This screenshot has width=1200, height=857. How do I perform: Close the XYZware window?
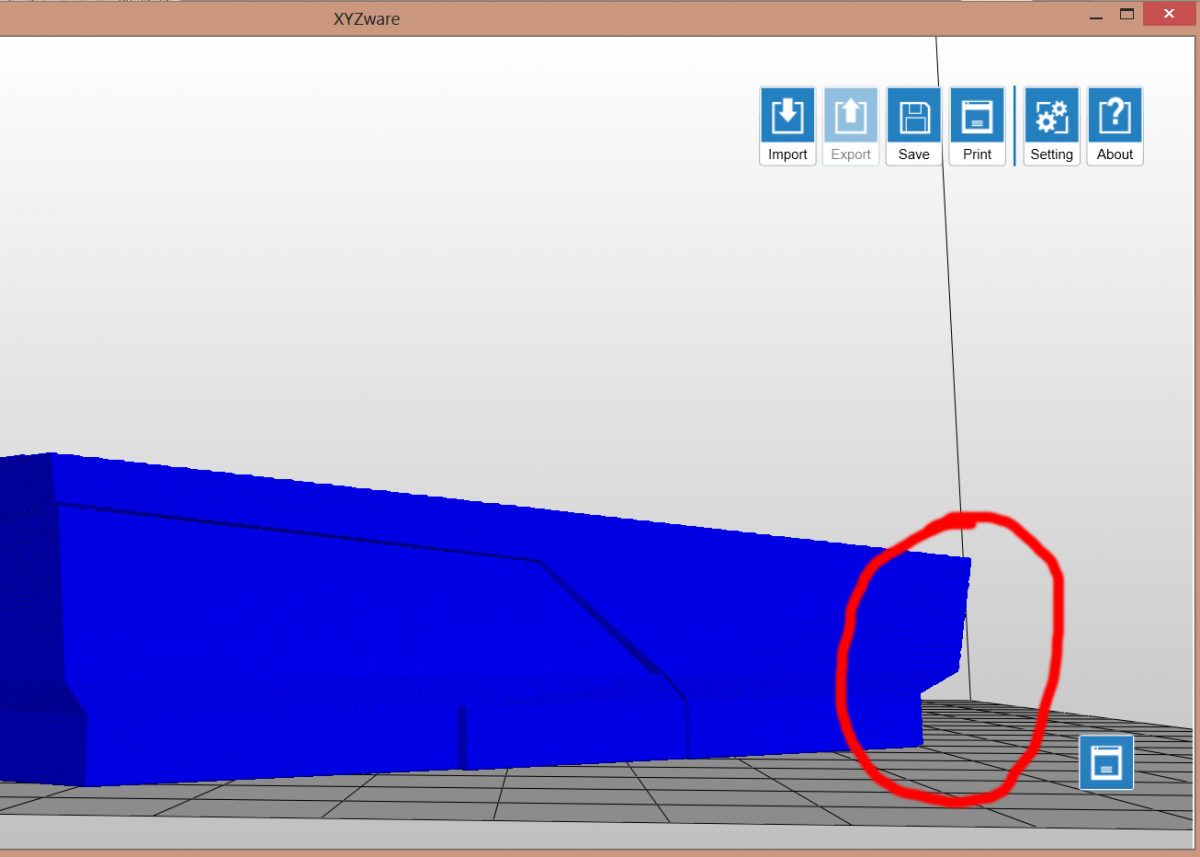(x=1171, y=14)
